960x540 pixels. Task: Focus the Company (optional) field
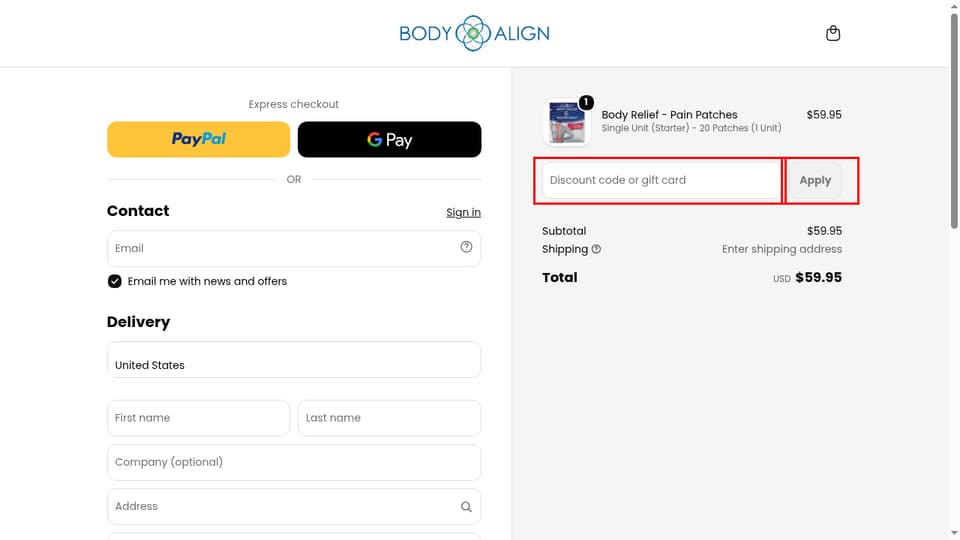[294, 462]
